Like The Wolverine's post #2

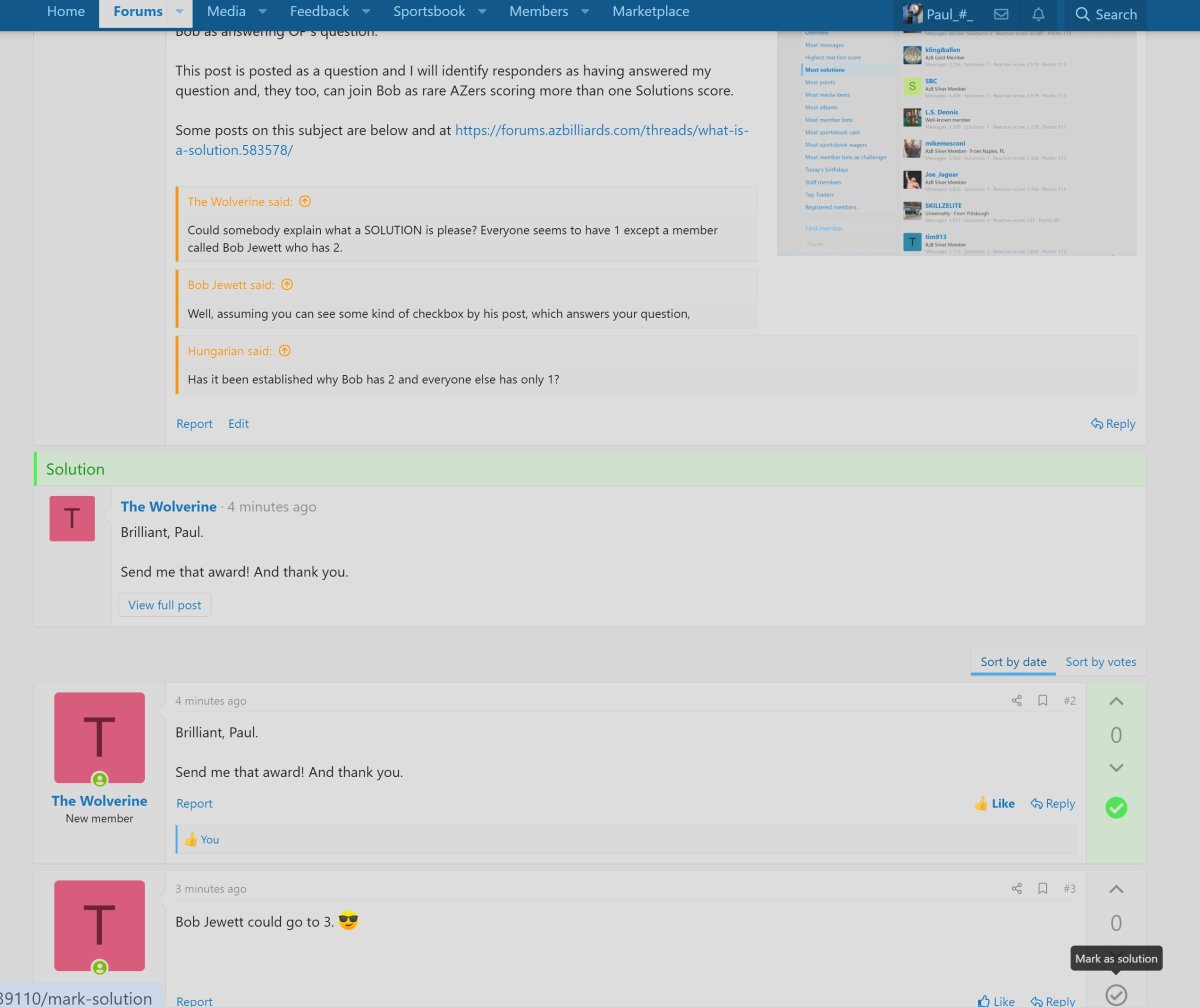993,804
